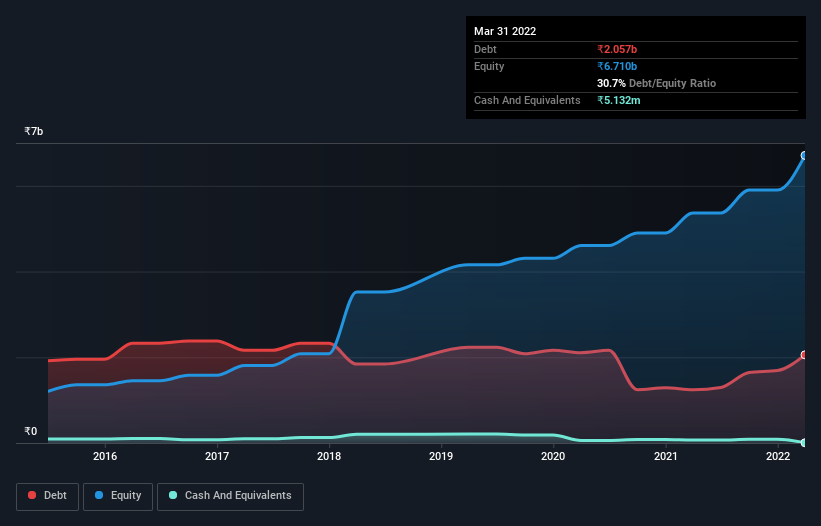The height and width of the screenshot is (526, 821).
Task: Click the ₹7b y-axis label
Action: point(34,131)
